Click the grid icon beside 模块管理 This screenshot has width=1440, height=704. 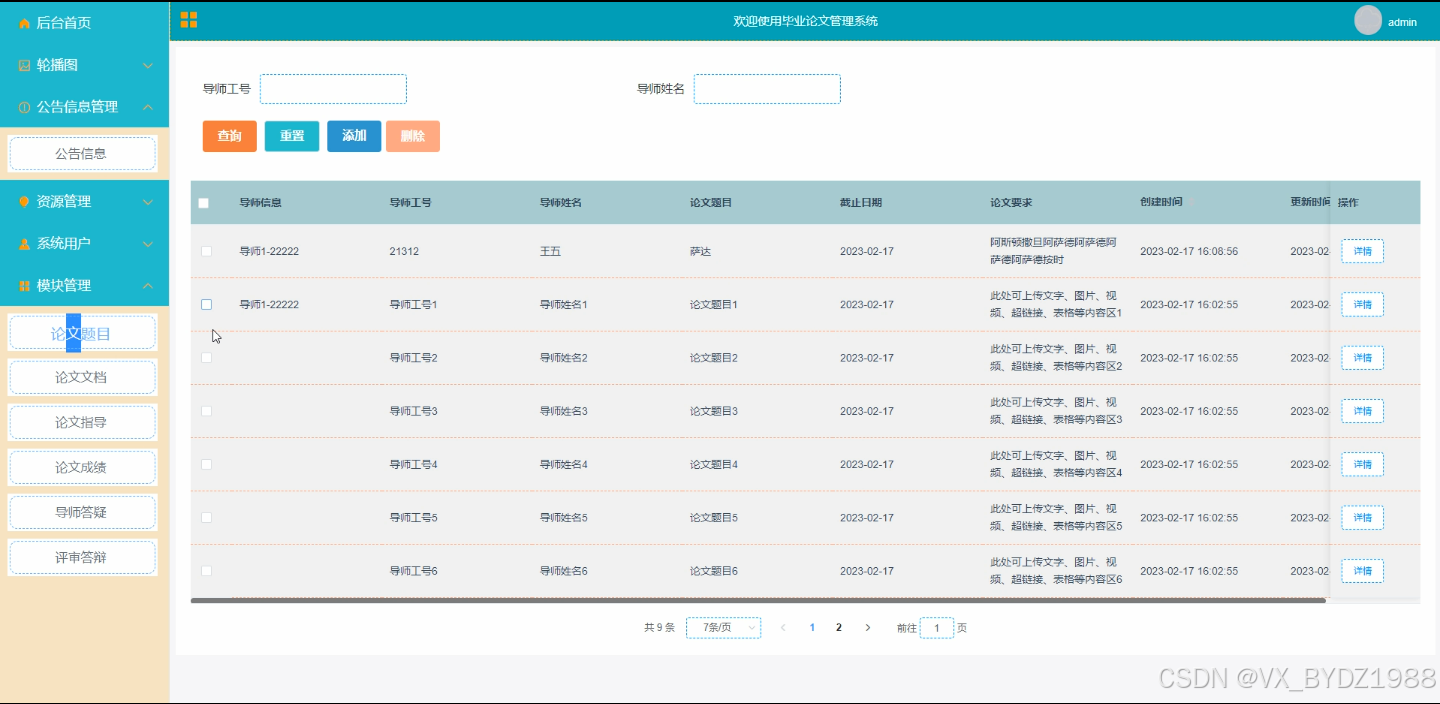(x=25, y=286)
